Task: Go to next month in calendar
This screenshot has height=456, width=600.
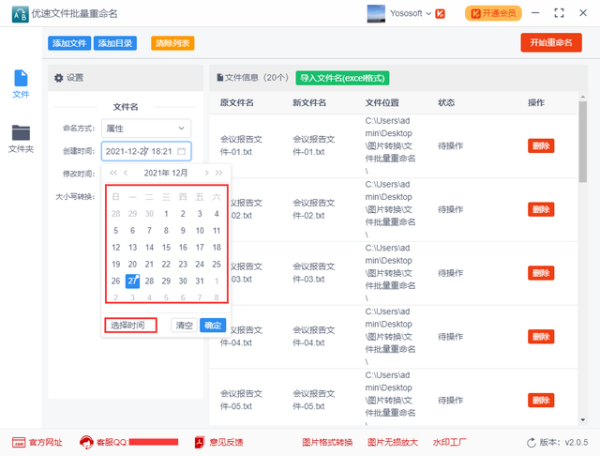Action: pos(205,173)
